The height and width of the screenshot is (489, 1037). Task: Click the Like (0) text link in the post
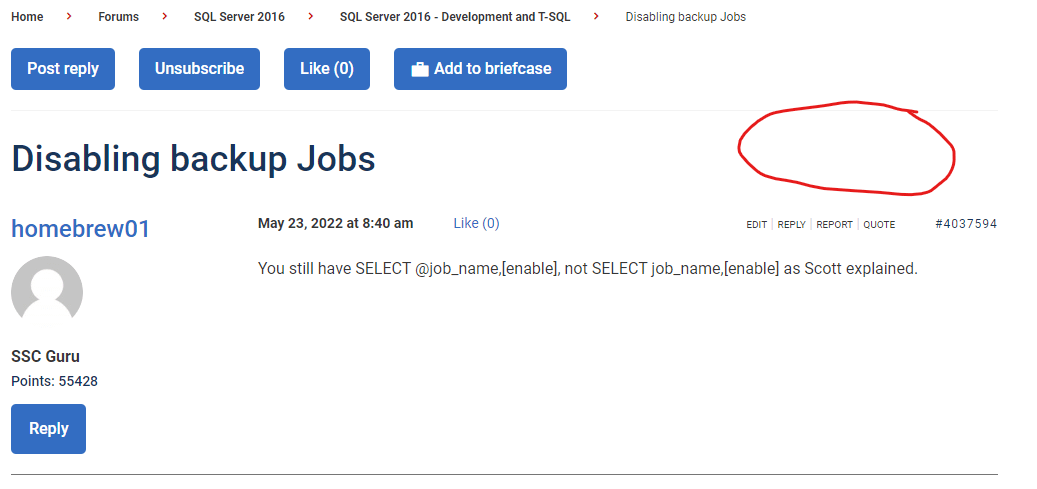click(476, 223)
